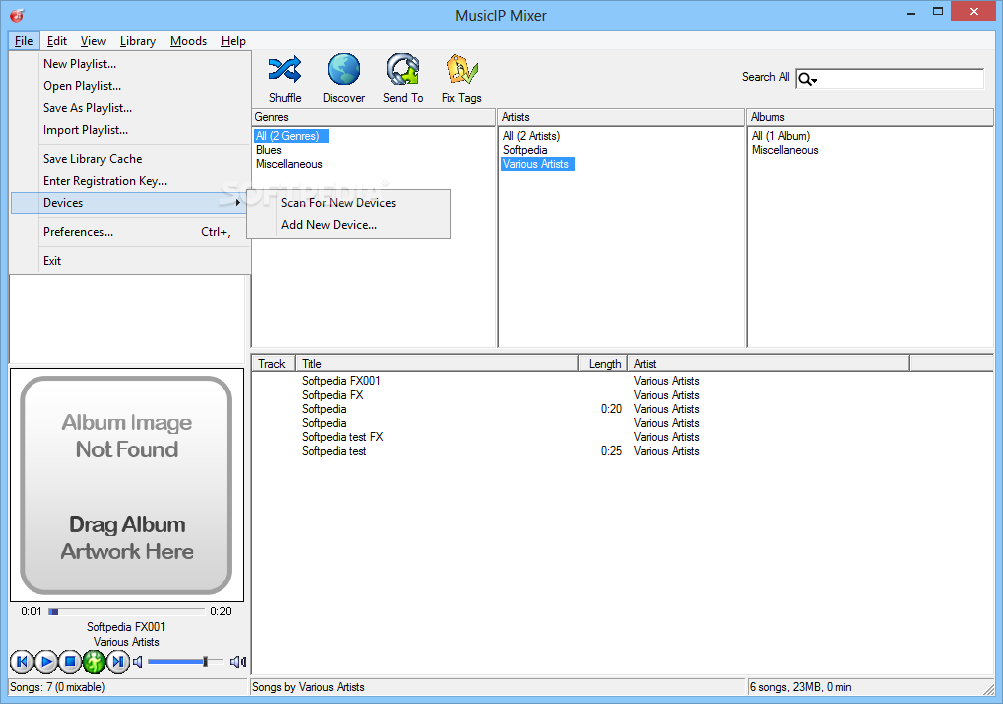This screenshot has height=704, width=1003.
Task: Select Enter Registration Key... option
Action: click(x=130, y=181)
